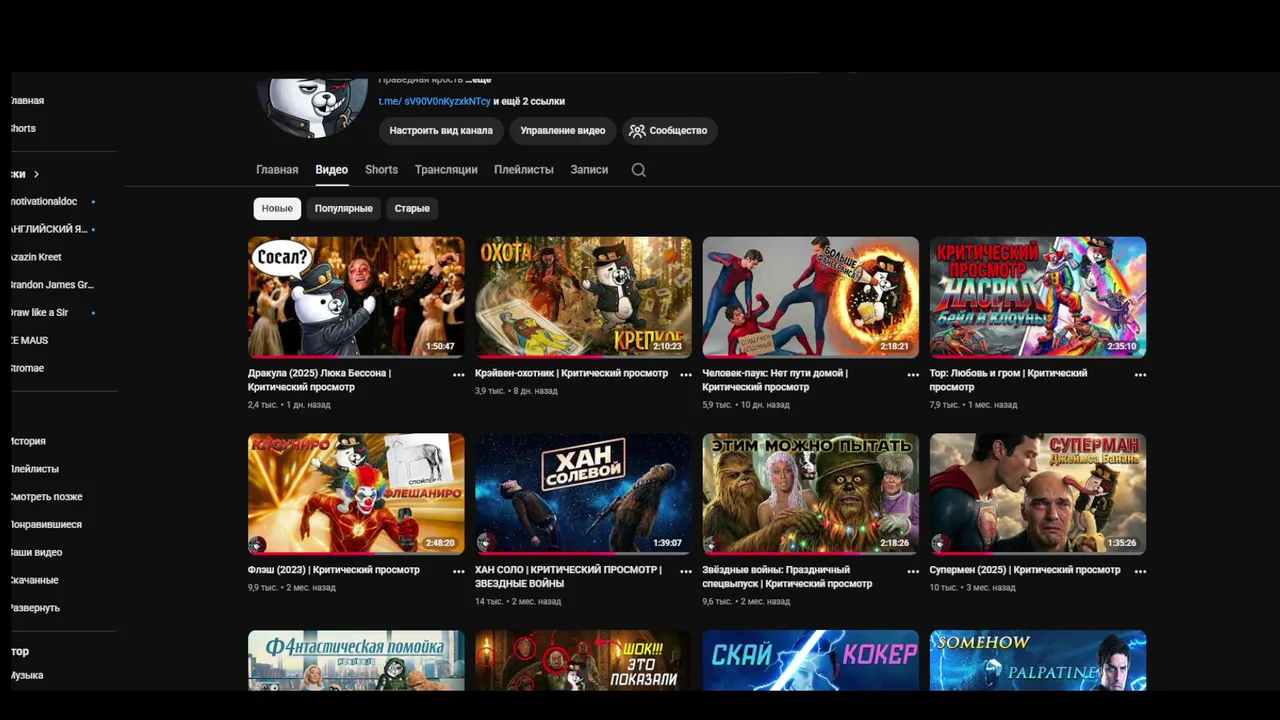Open Флэш (2023) video title link
Screen dimensions: 1280x720
click(333, 570)
